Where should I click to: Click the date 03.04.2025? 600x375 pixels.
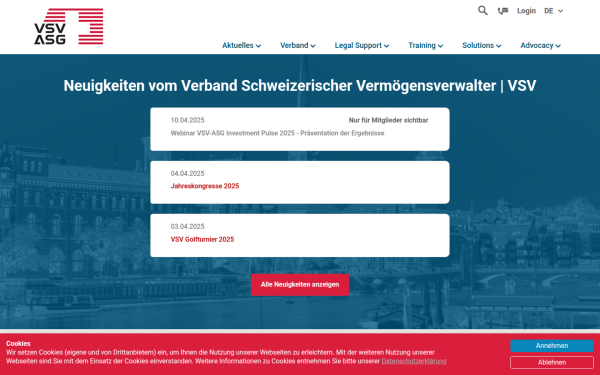[x=188, y=227]
